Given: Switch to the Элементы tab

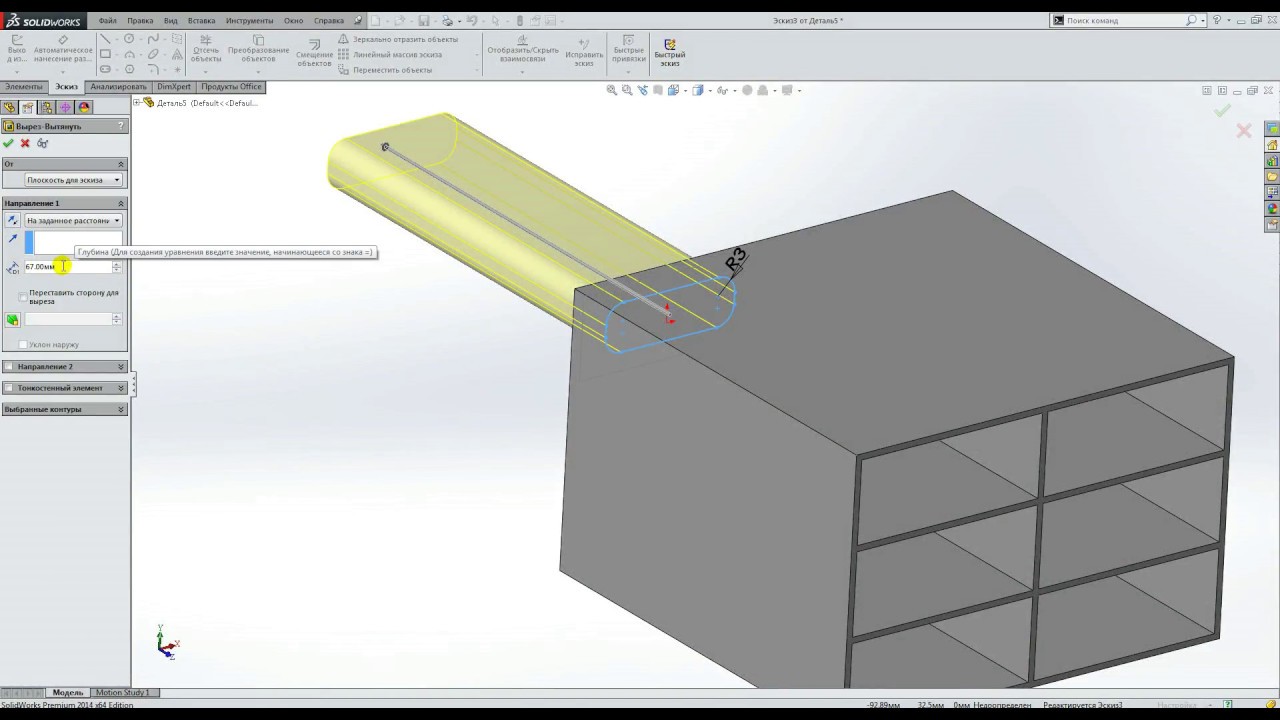Looking at the screenshot, I should (x=24, y=87).
